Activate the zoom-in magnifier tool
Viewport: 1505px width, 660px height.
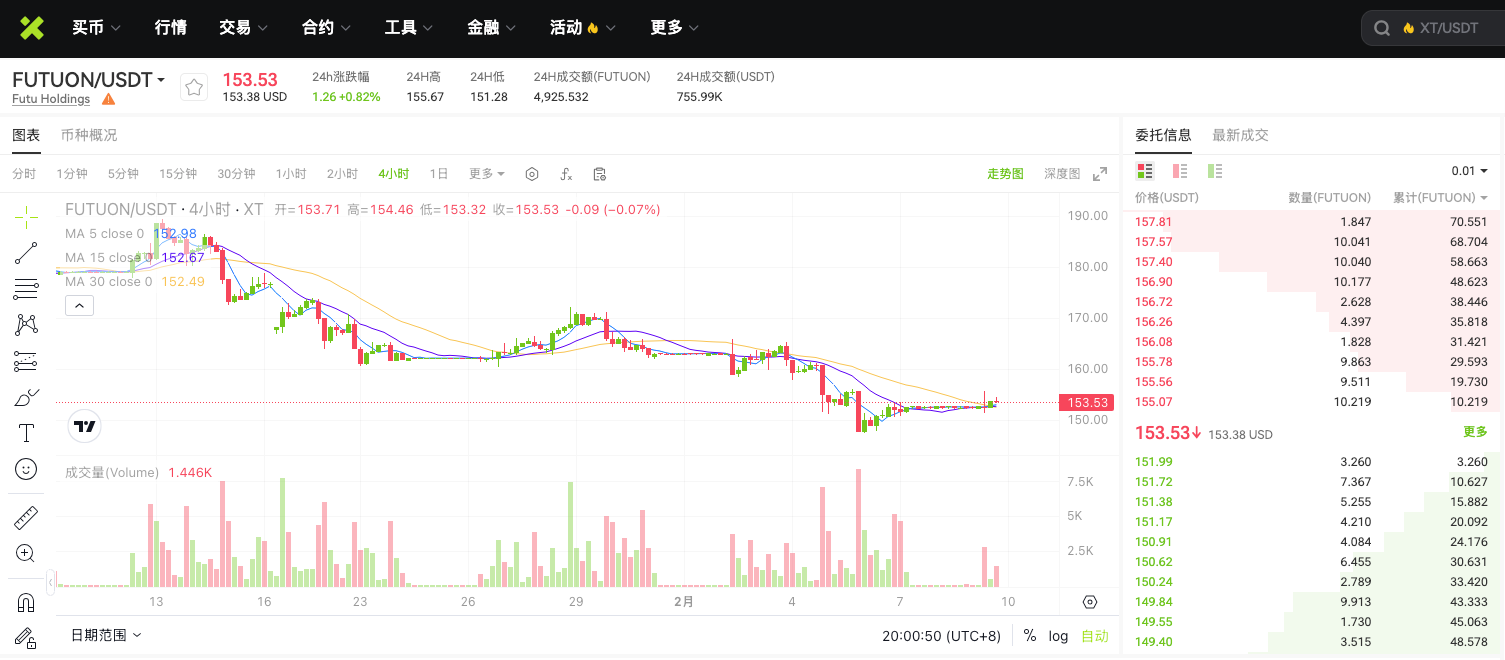[26, 553]
